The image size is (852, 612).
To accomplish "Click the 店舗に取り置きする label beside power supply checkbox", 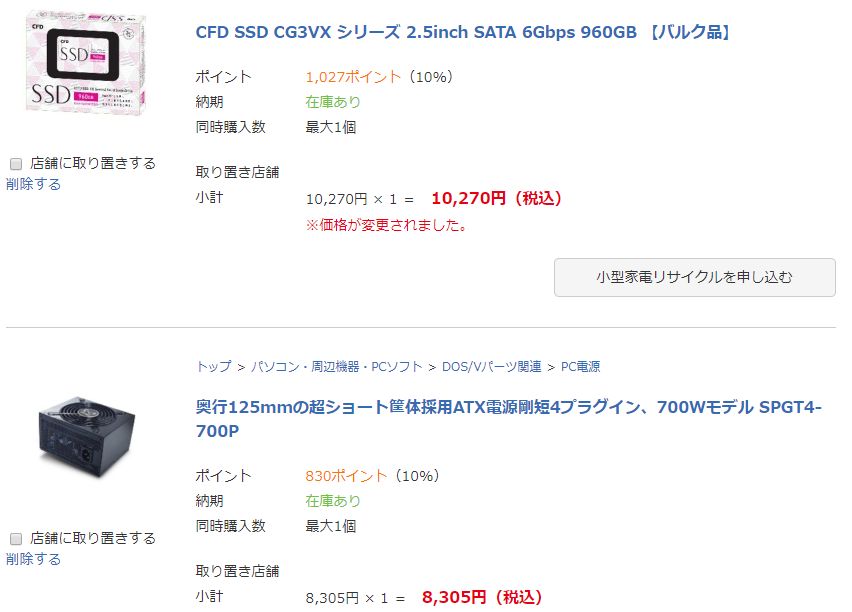I will [x=93, y=538].
